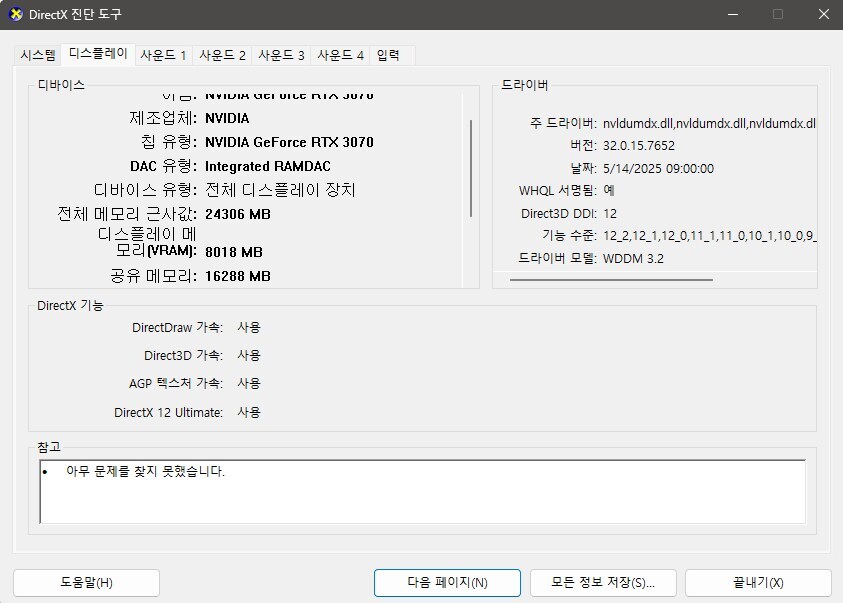Click inside the 참고 notes text box
This screenshot has height=603, width=843.
422,491
